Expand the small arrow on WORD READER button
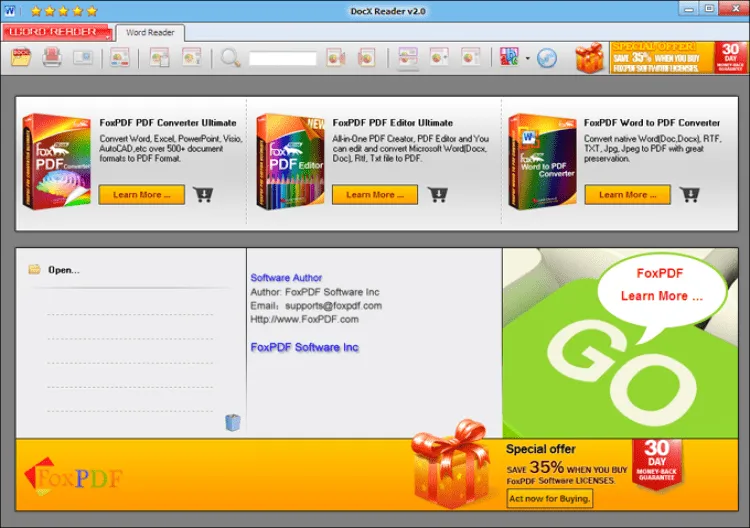750x528 pixels. coord(108,36)
